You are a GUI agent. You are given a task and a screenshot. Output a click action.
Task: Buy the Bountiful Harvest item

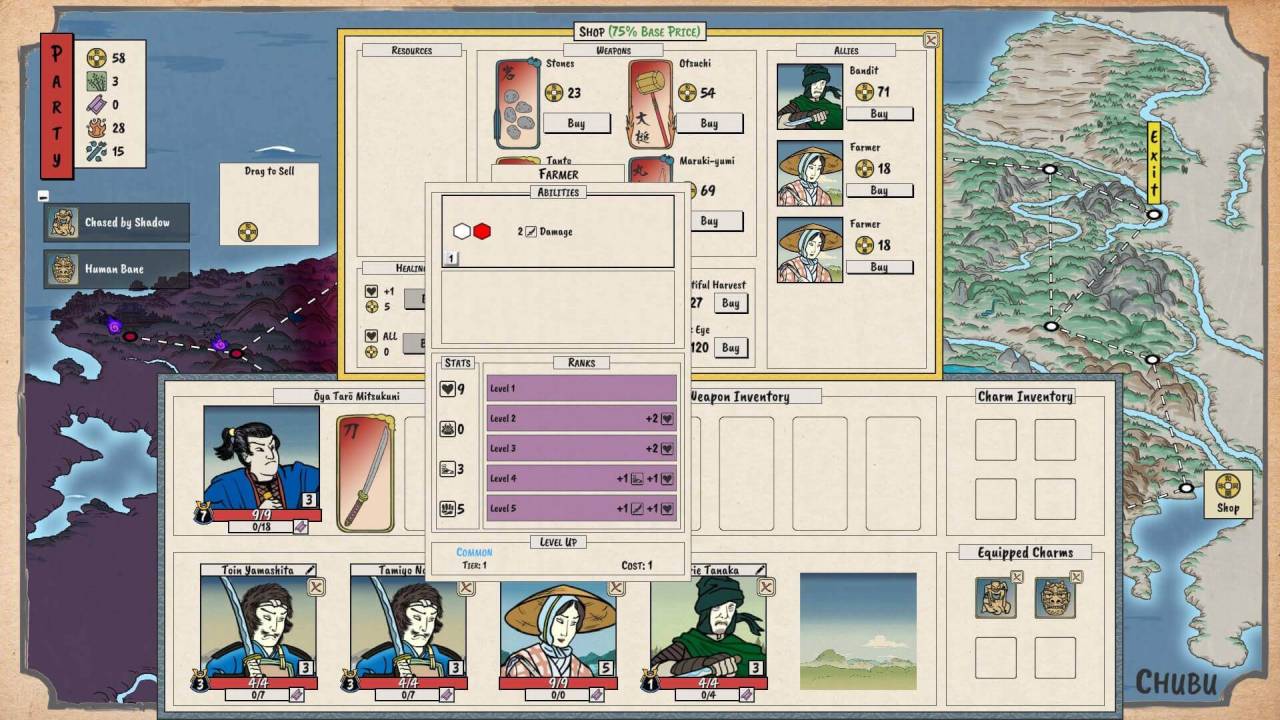click(731, 303)
